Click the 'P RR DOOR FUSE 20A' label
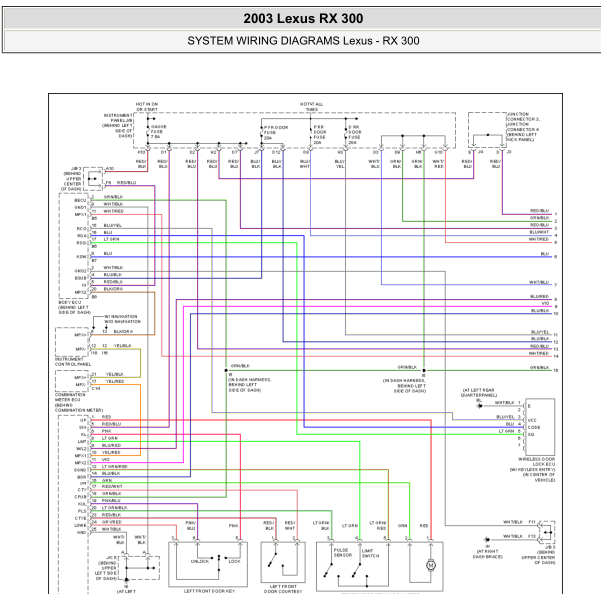601x594 pixels. 320,135
